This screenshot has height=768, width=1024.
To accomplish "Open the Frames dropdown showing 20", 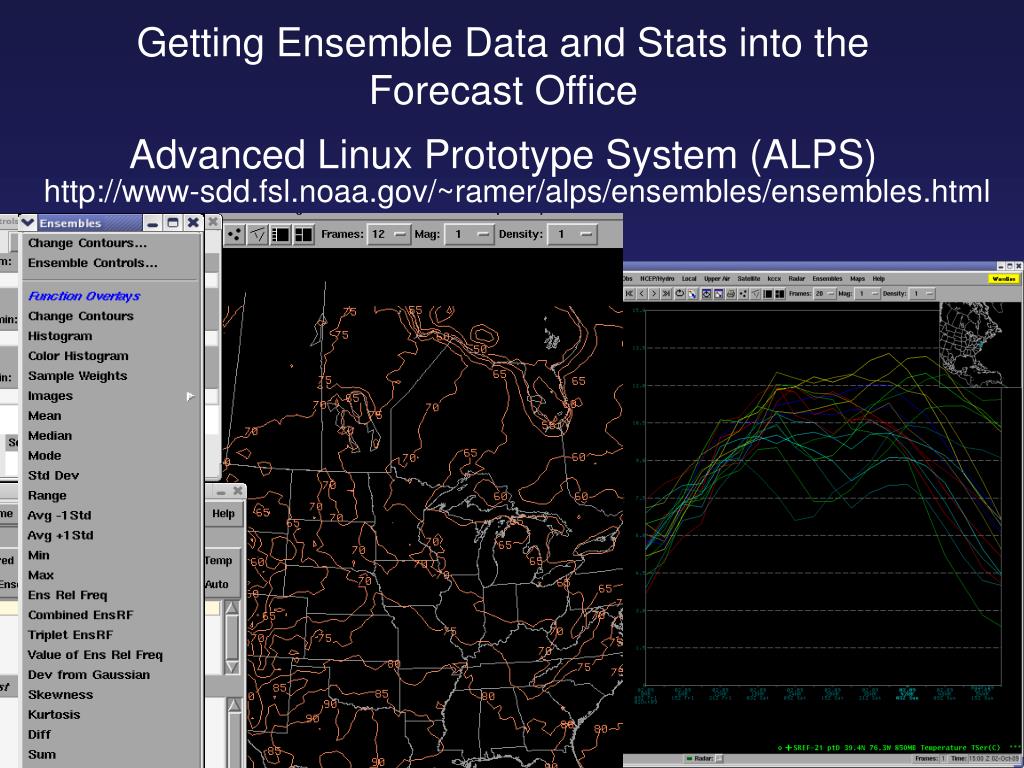I will (x=824, y=294).
